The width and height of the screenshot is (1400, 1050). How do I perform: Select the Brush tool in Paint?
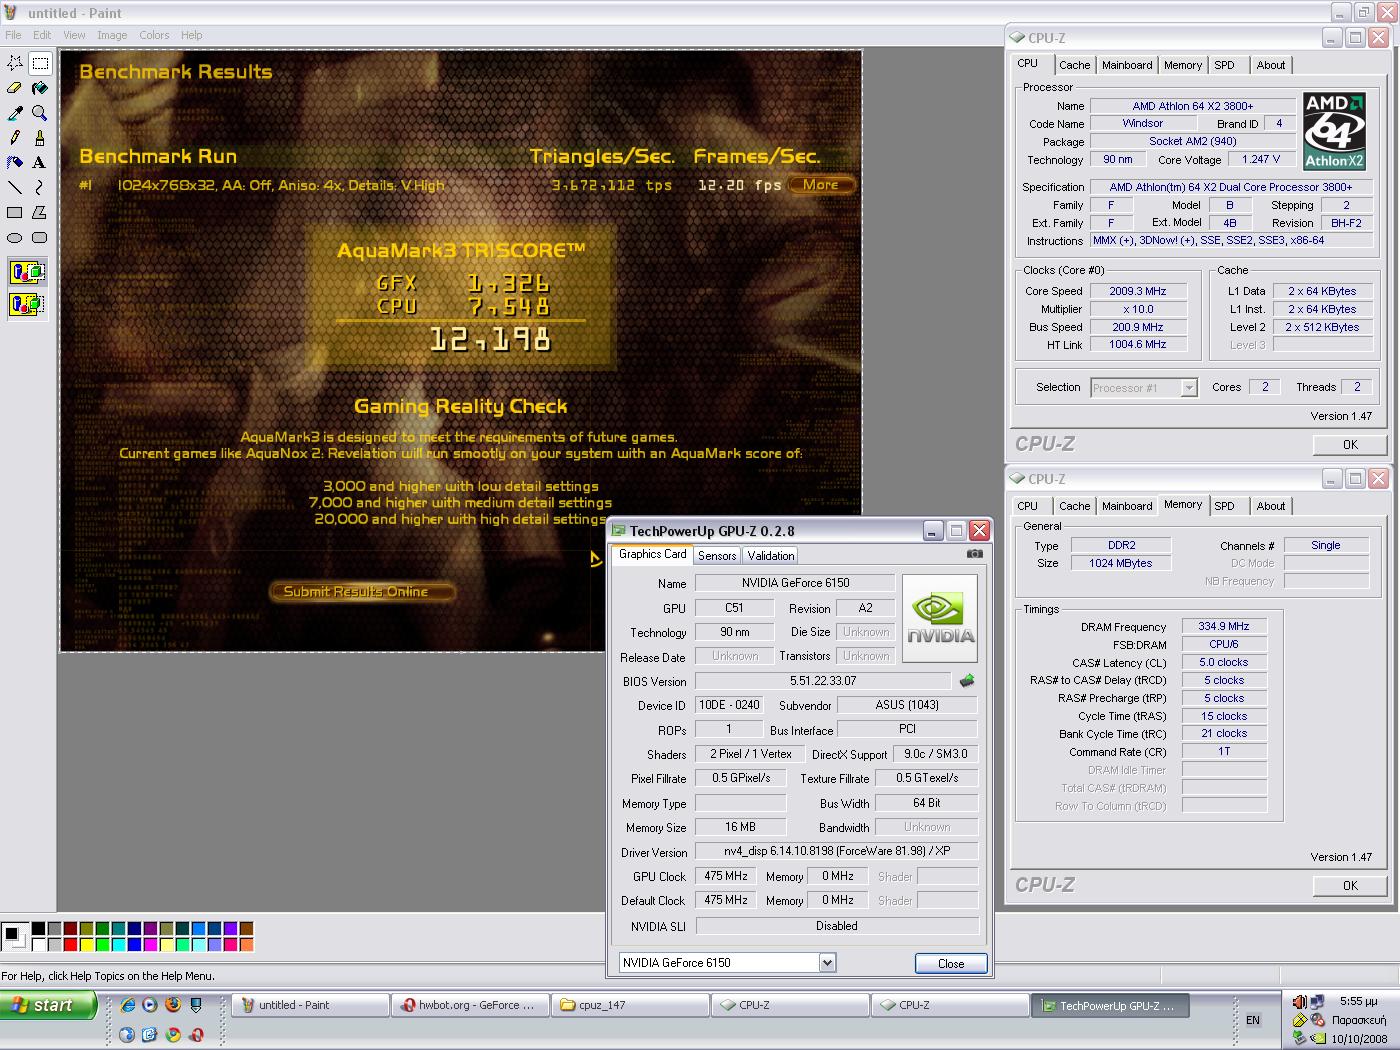click(40, 138)
